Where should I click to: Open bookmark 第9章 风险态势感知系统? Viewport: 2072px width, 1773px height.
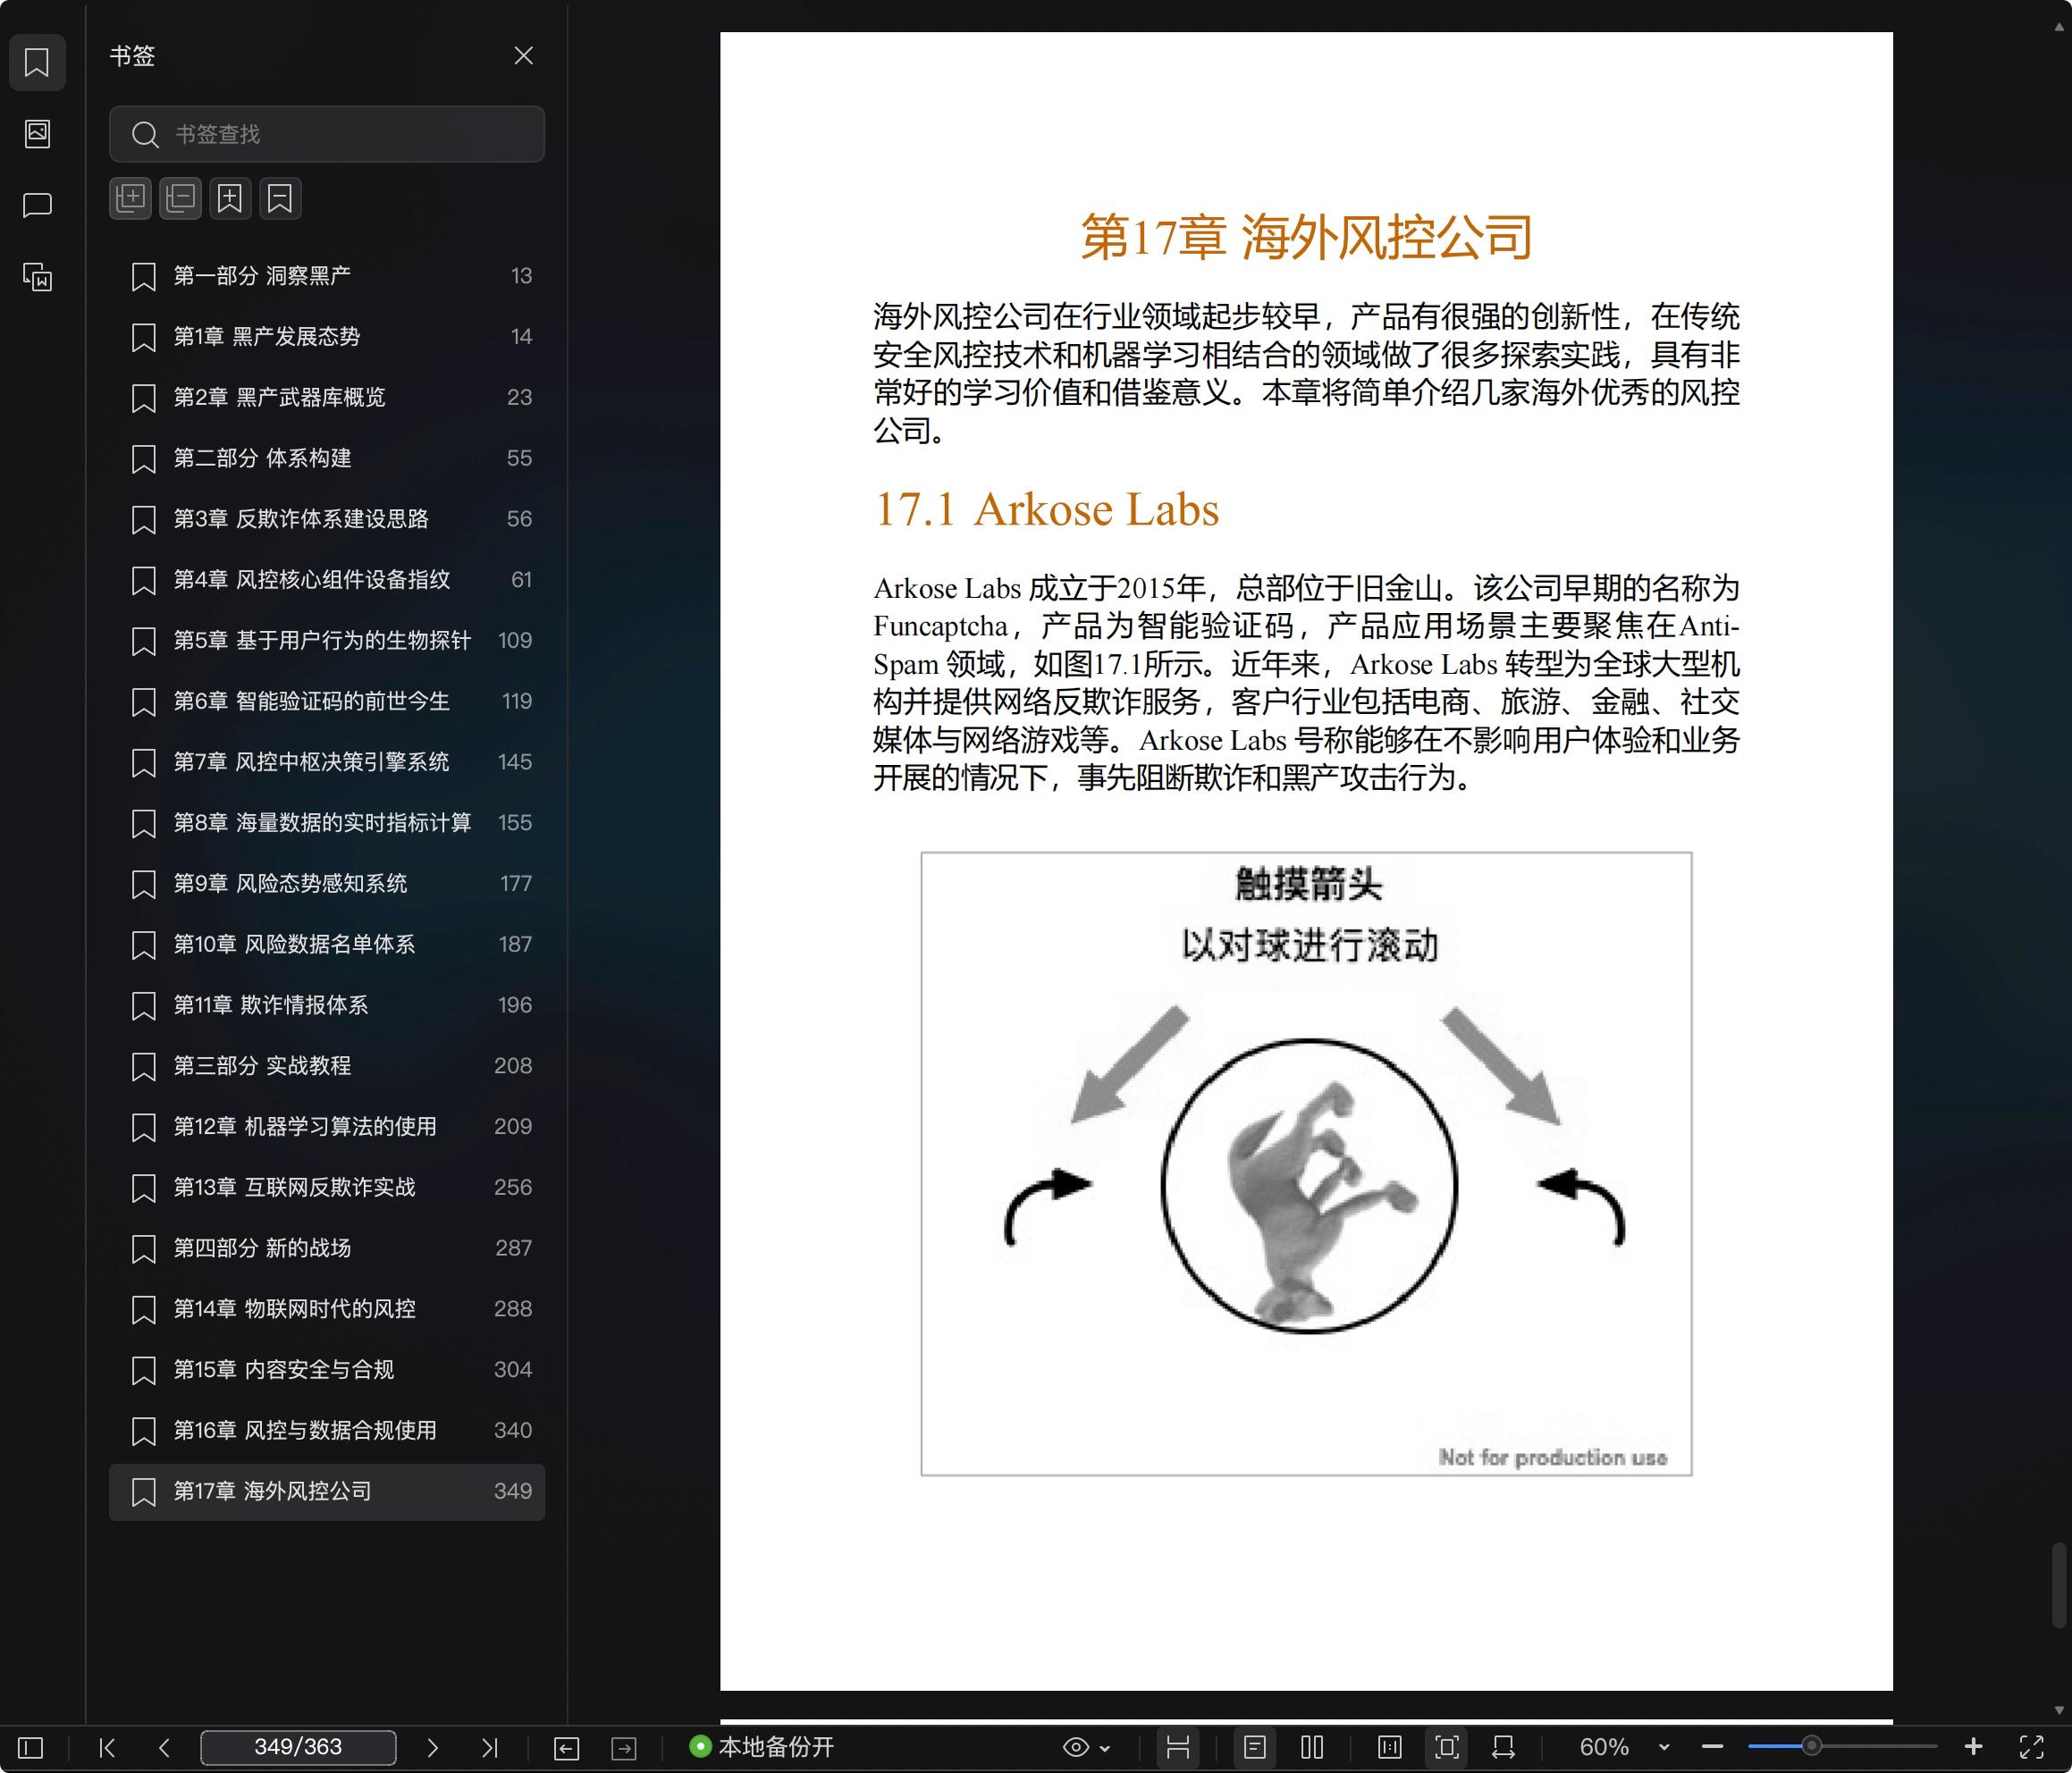pyautogui.click(x=327, y=883)
